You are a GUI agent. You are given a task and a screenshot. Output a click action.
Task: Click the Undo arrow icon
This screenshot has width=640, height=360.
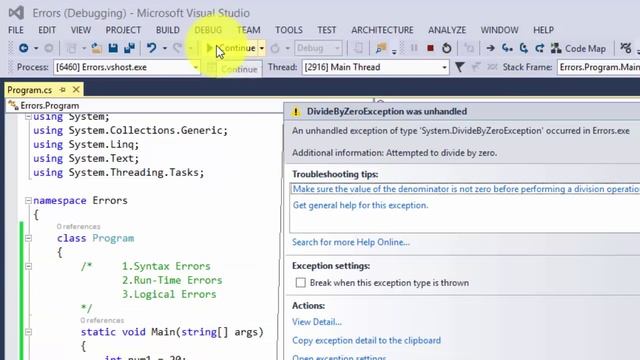pyautogui.click(x=151, y=48)
